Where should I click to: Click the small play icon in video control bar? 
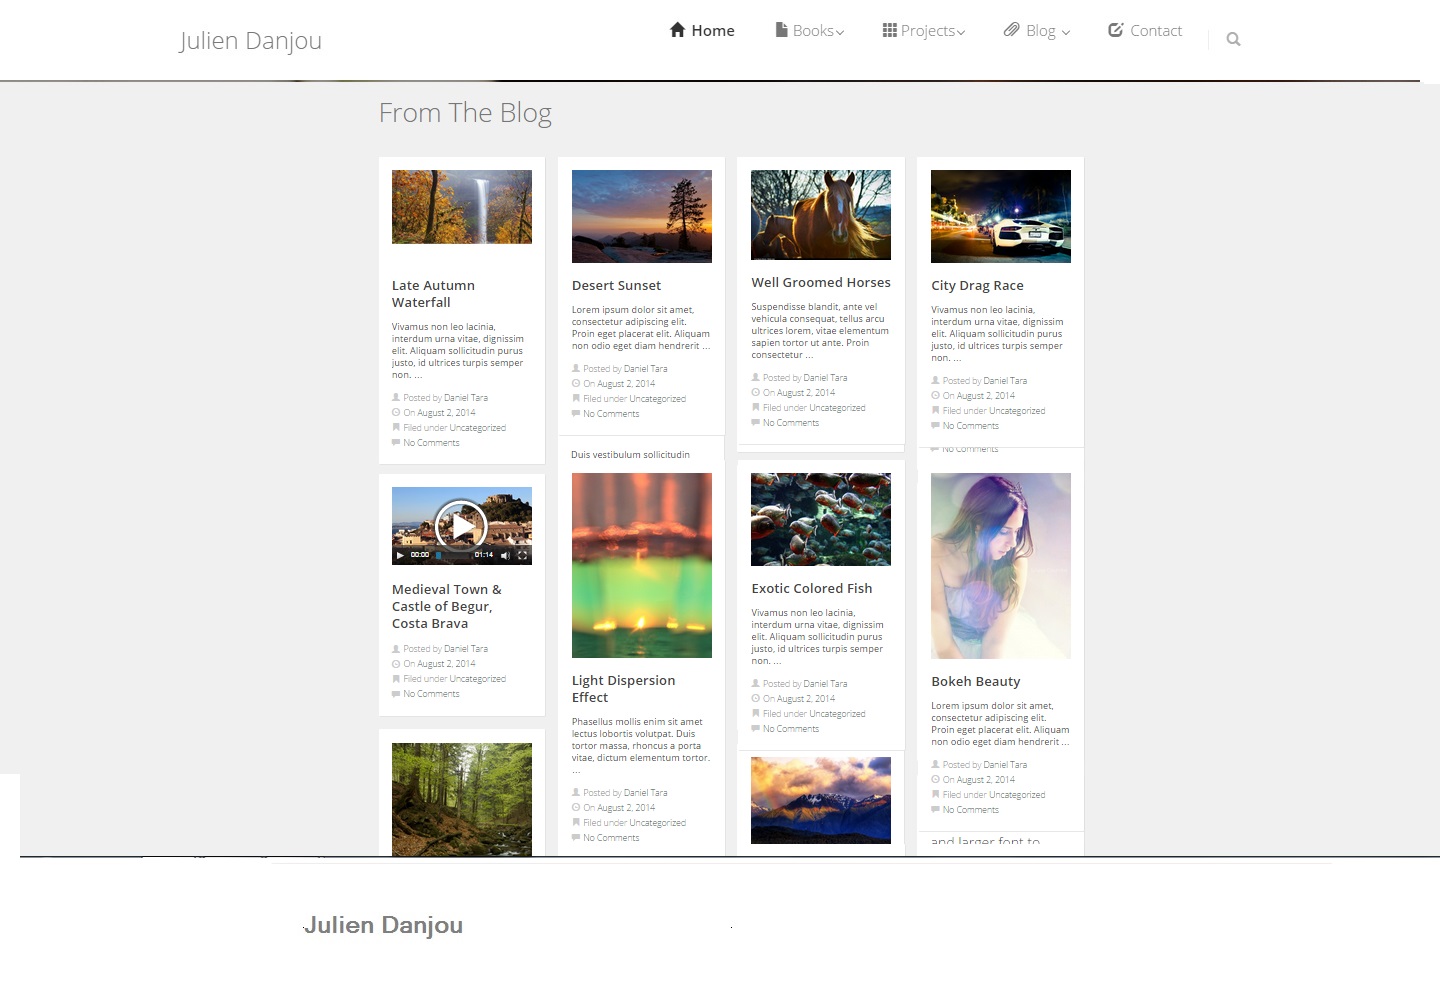click(400, 555)
